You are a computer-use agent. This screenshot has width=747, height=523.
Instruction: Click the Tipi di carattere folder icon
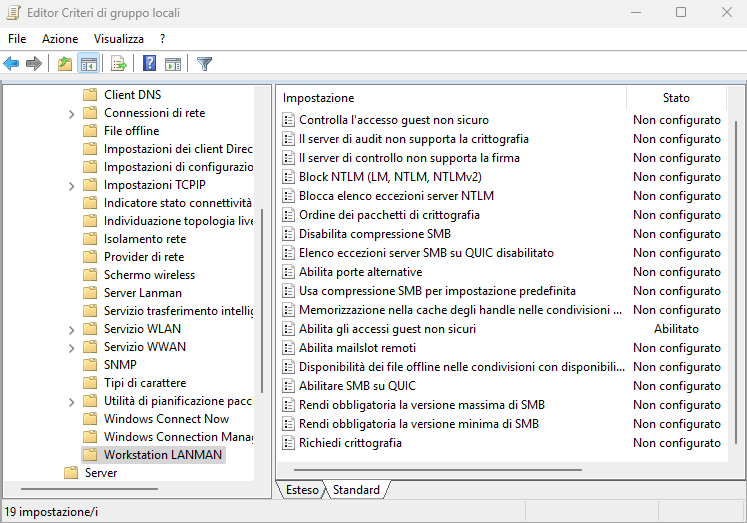pyautogui.click(x=90, y=383)
